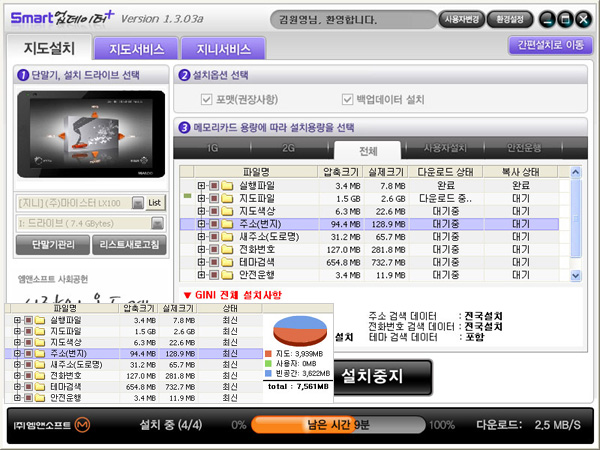This screenshot has width=600, height=450.
Task: Click folder icon of 지도파일 in main list
Action: click(x=227, y=199)
